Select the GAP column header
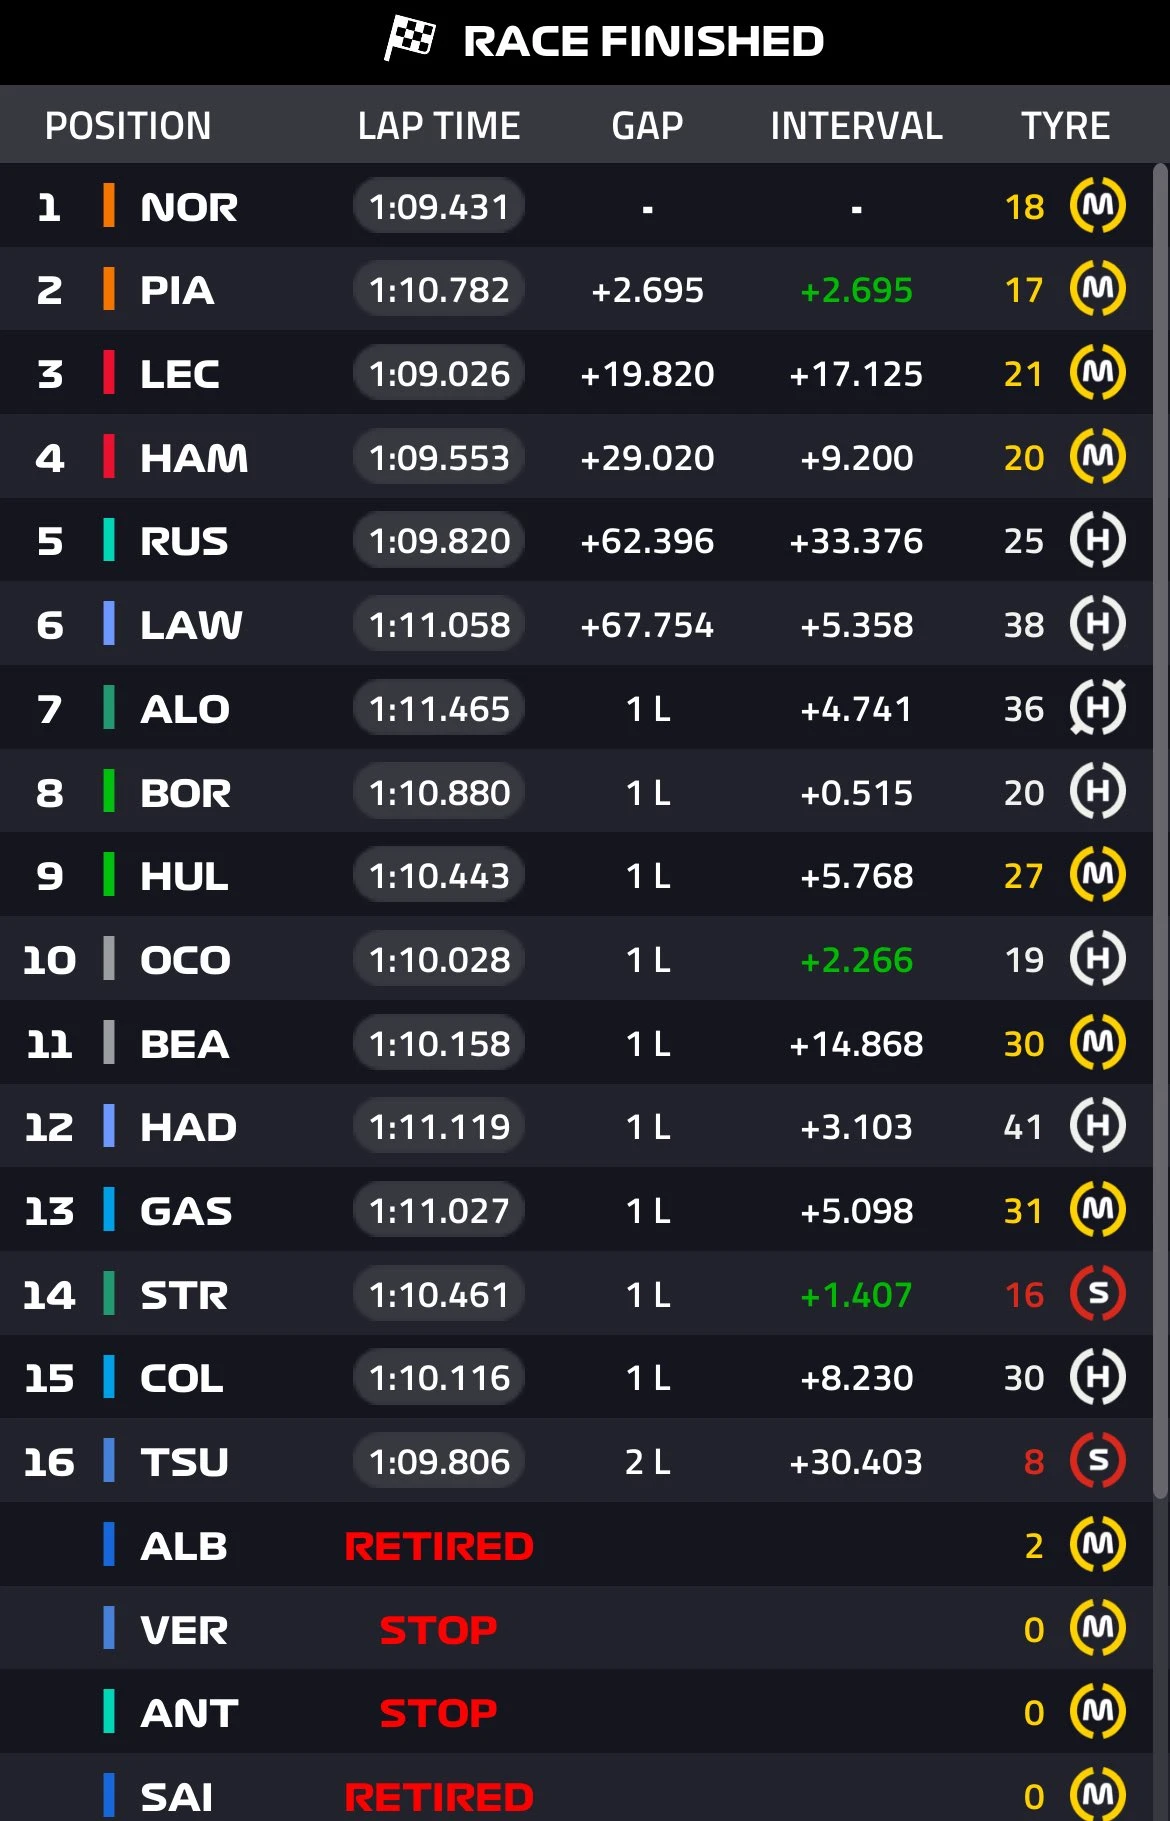This screenshot has height=1821, width=1170. [647, 126]
